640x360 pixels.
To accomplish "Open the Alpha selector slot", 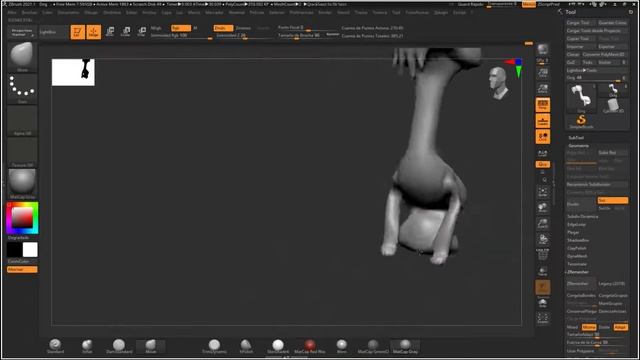I will pos(22,120).
